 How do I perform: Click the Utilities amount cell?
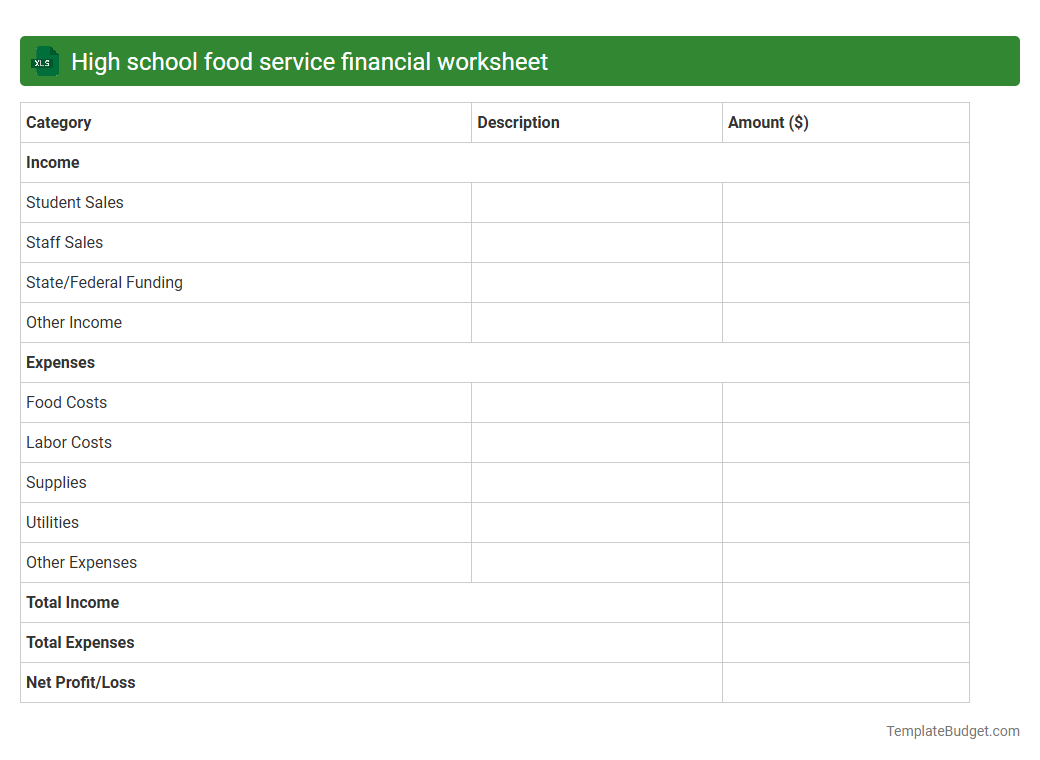(845, 522)
